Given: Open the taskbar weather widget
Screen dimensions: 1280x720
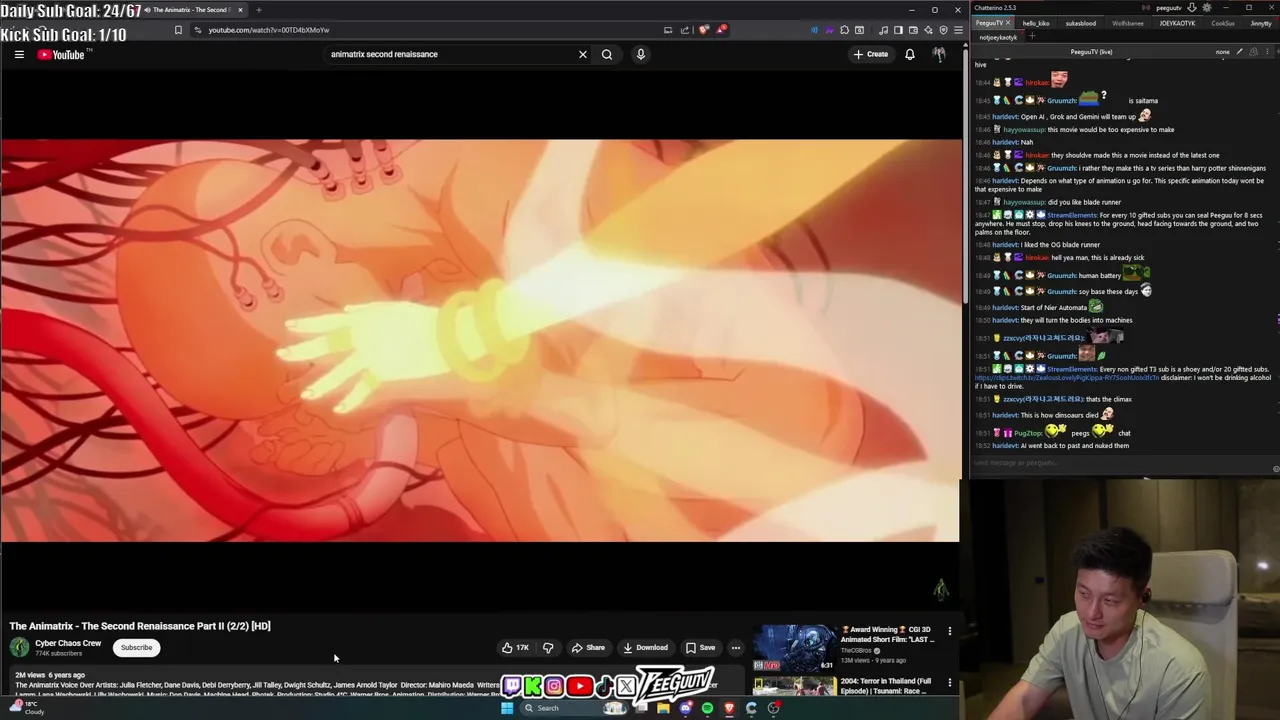Looking at the screenshot, I should point(25,708).
